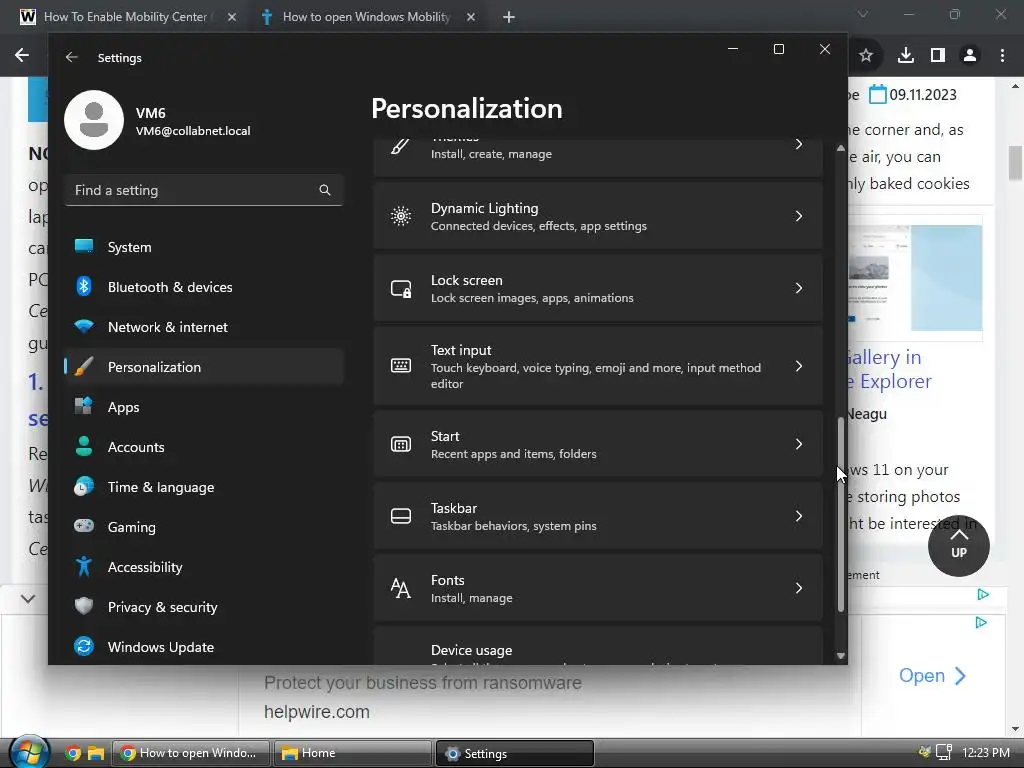Screen dimensions: 1024x768
Task: Open the Gallery in Explorer article link
Action: [889, 369]
